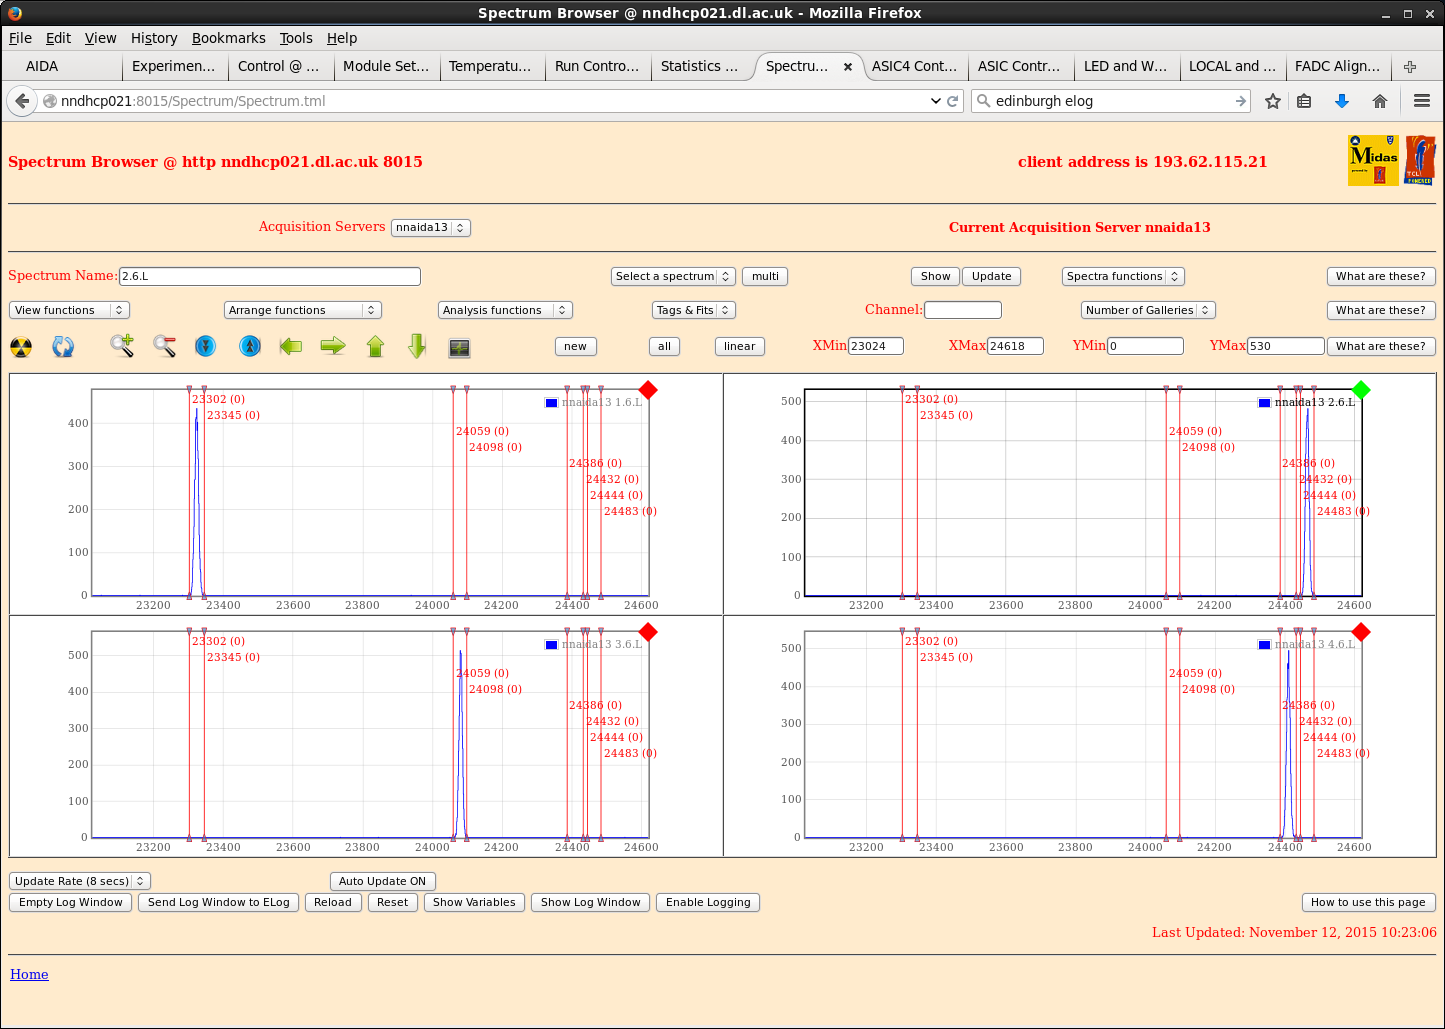
Task: Follow the Home link
Action: (x=29, y=974)
